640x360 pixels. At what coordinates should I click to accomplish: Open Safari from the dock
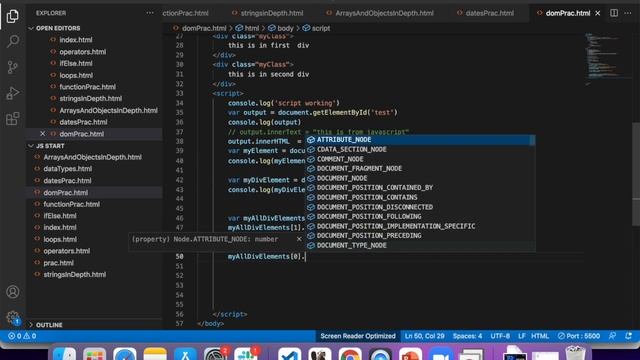pyautogui.click(x=124, y=353)
